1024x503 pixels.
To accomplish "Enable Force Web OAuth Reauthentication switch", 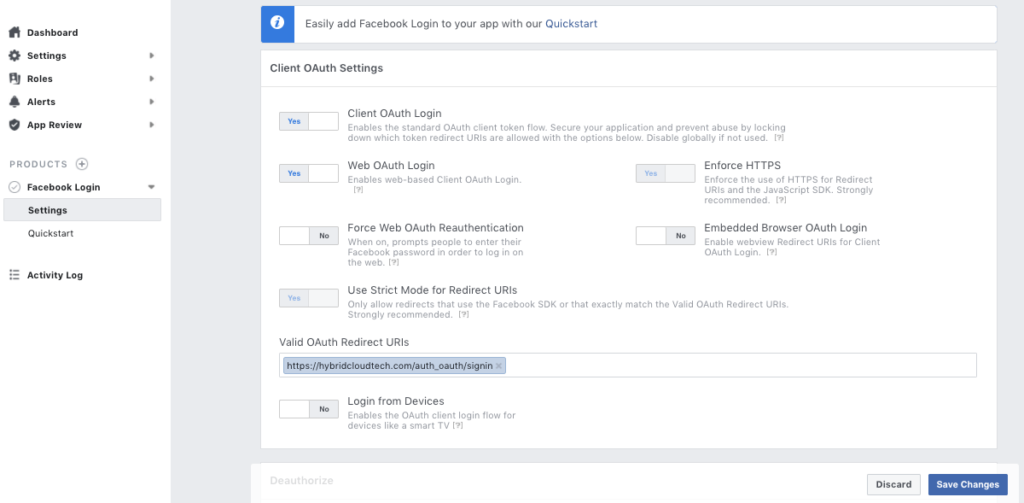I will [x=309, y=236].
